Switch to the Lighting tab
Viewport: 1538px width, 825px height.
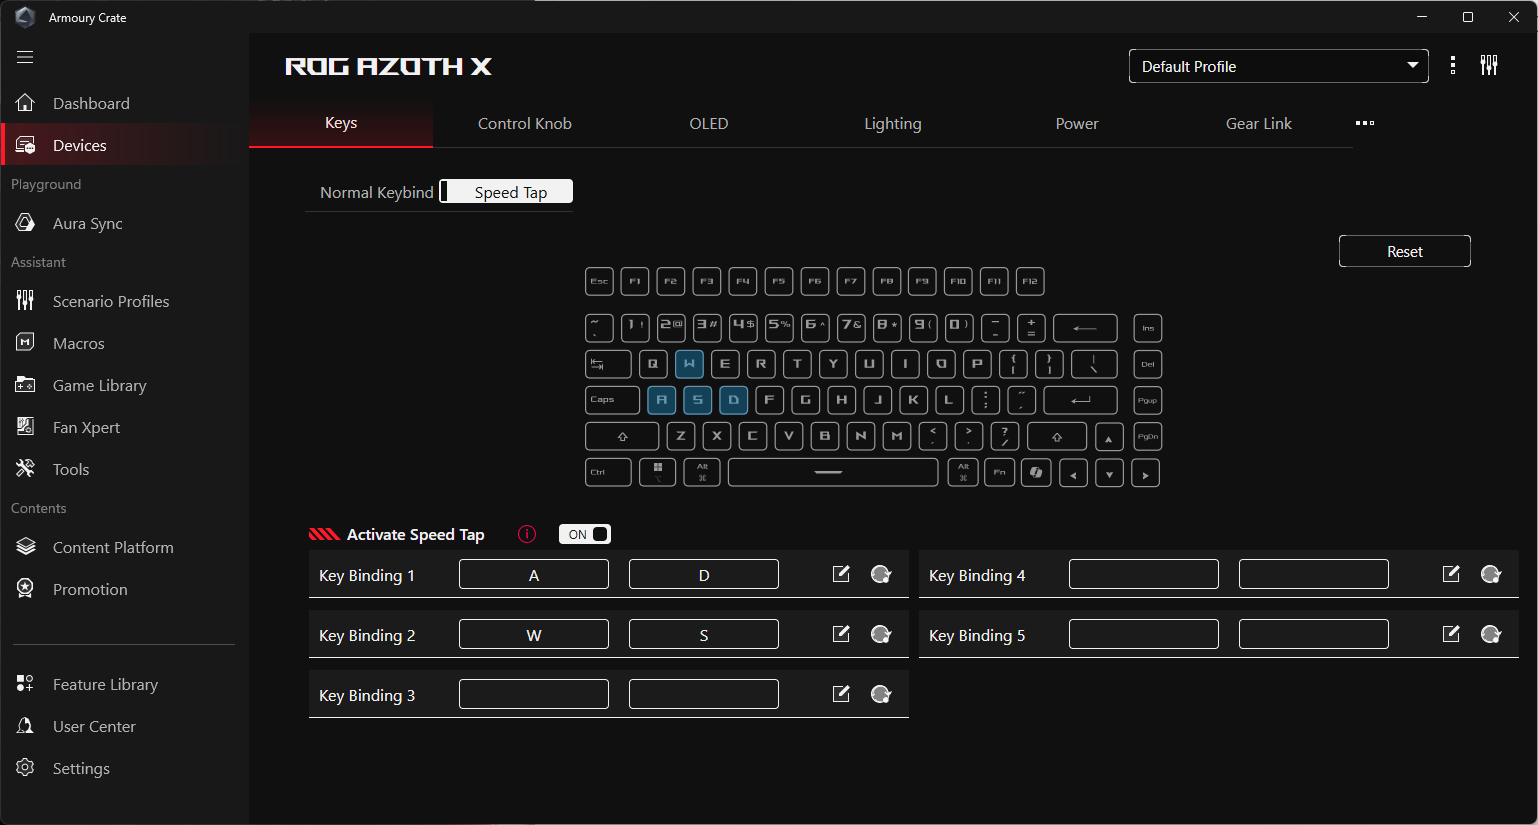tap(892, 123)
